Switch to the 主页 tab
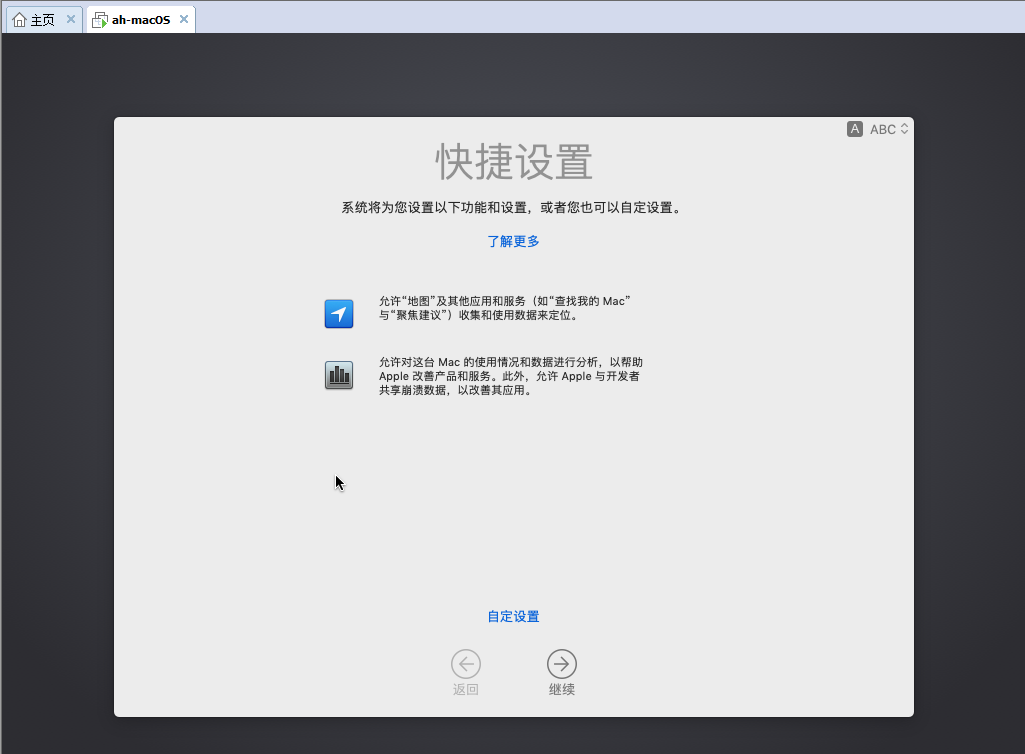Image resolution: width=1025 pixels, height=754 pixels. (x=42, y=20)
